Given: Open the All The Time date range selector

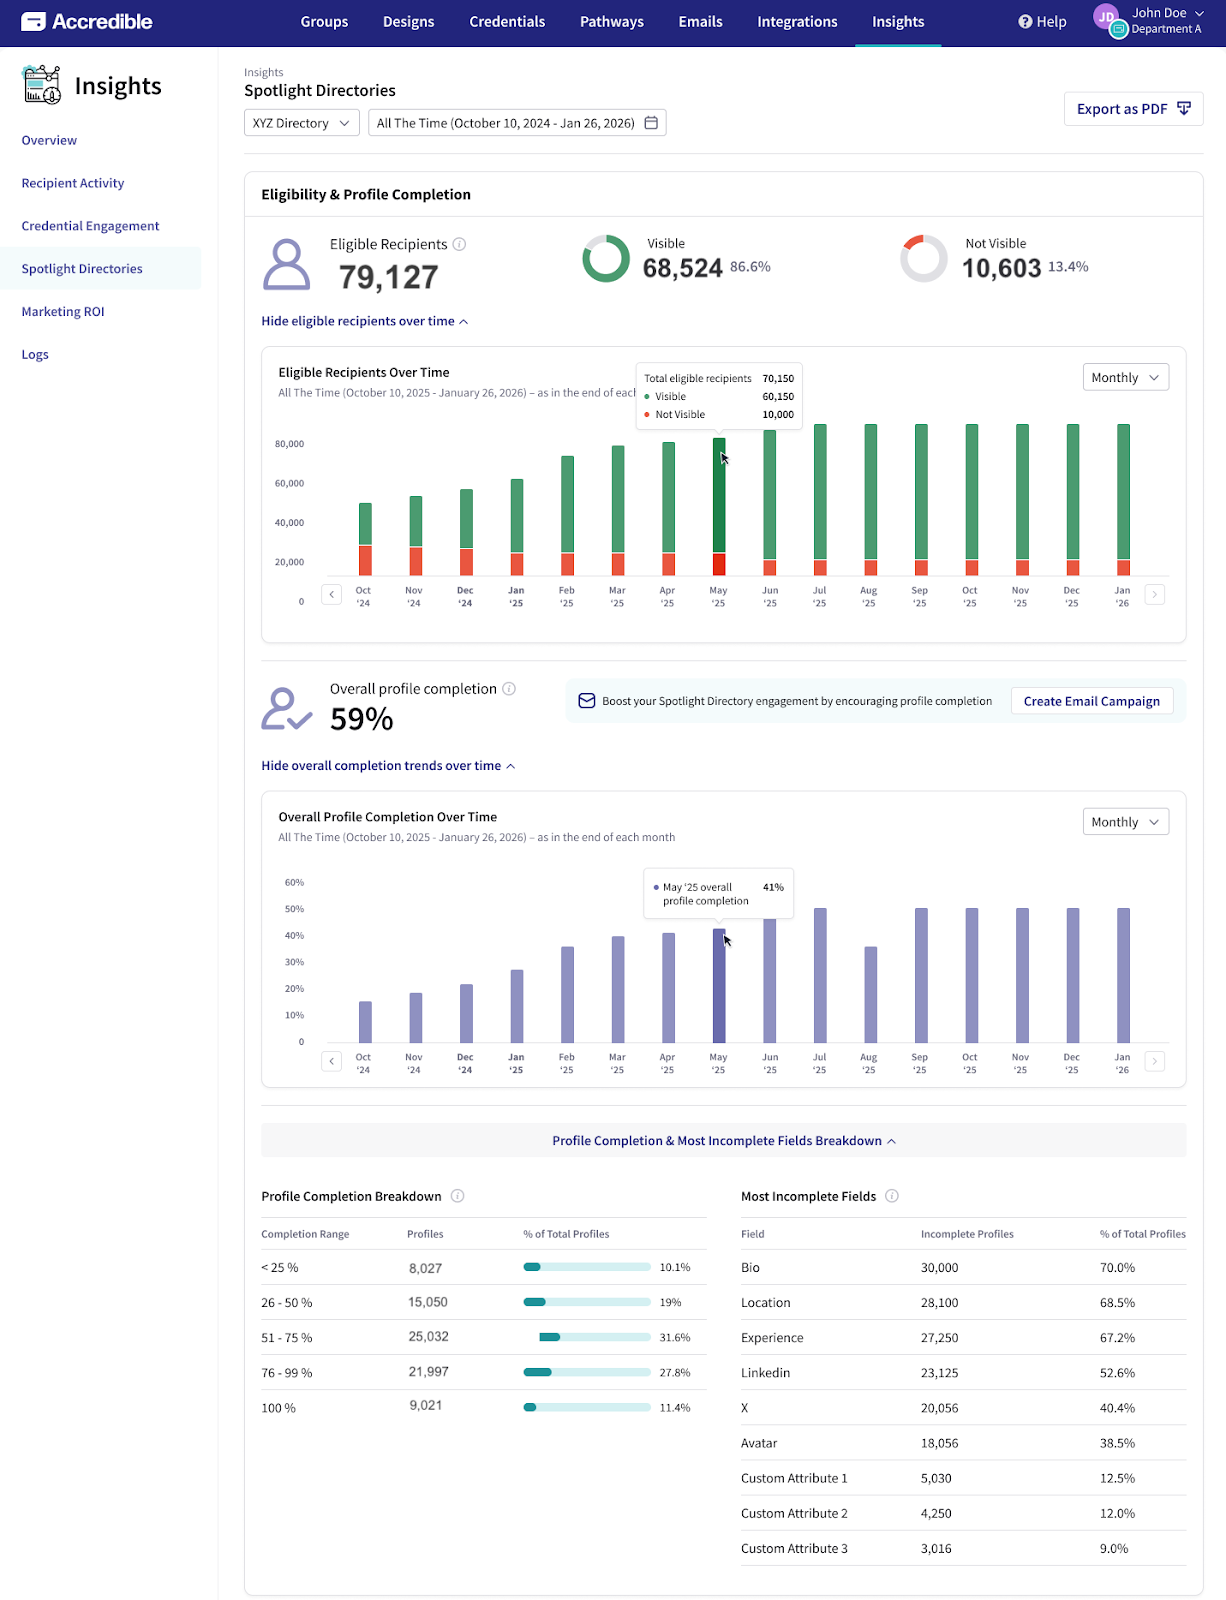Looking at the screenshot, I should pyautogui.click(x=517, y=123).
